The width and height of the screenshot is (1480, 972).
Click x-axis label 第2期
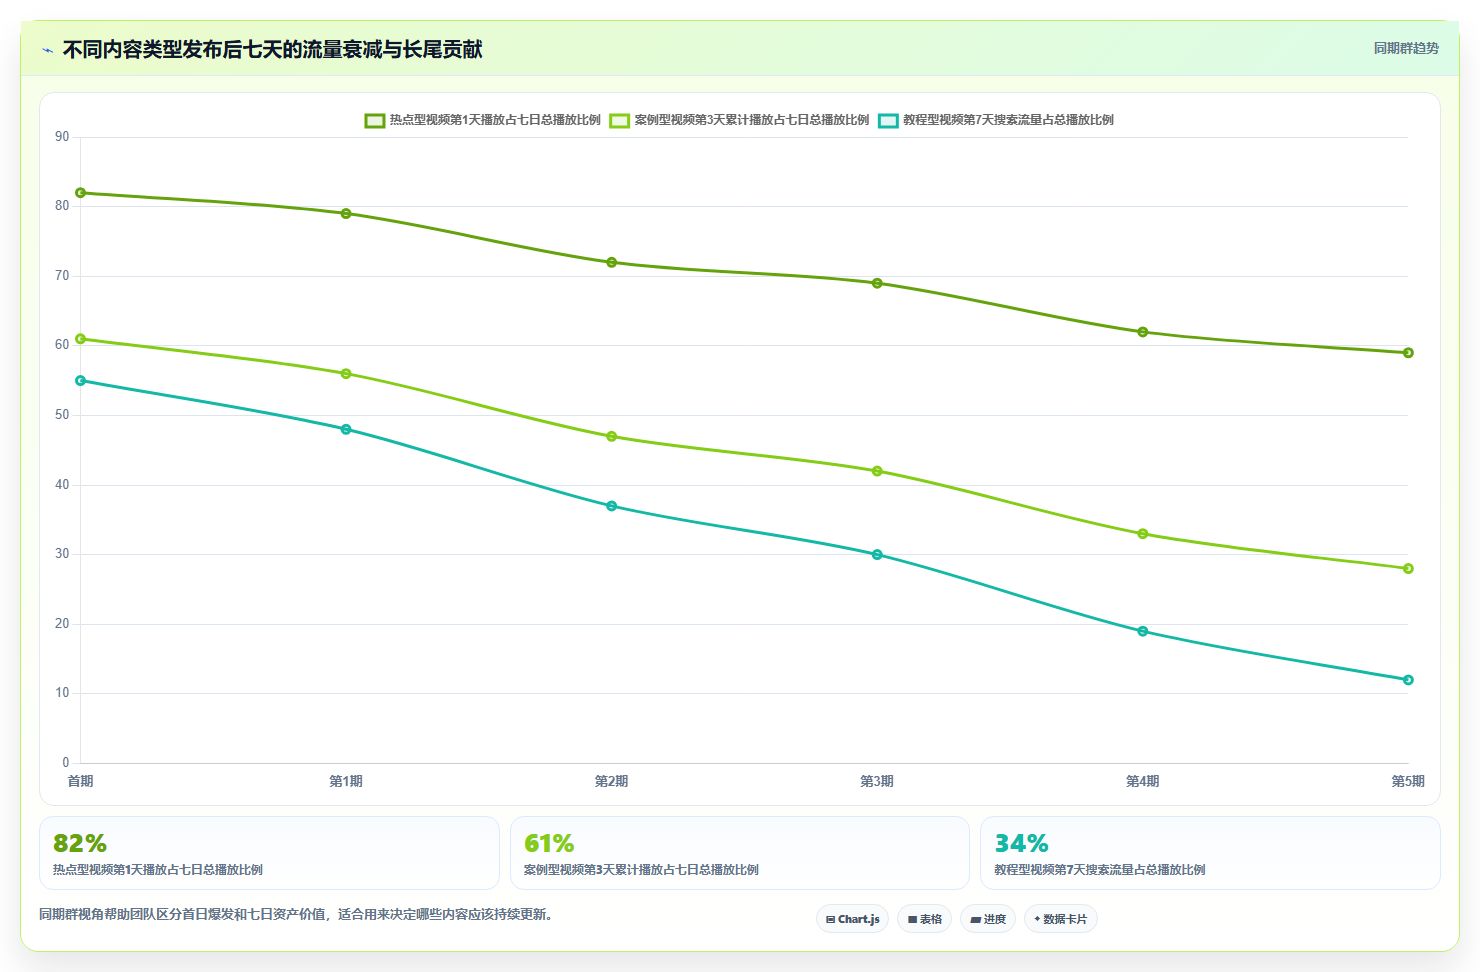(612, 781)
